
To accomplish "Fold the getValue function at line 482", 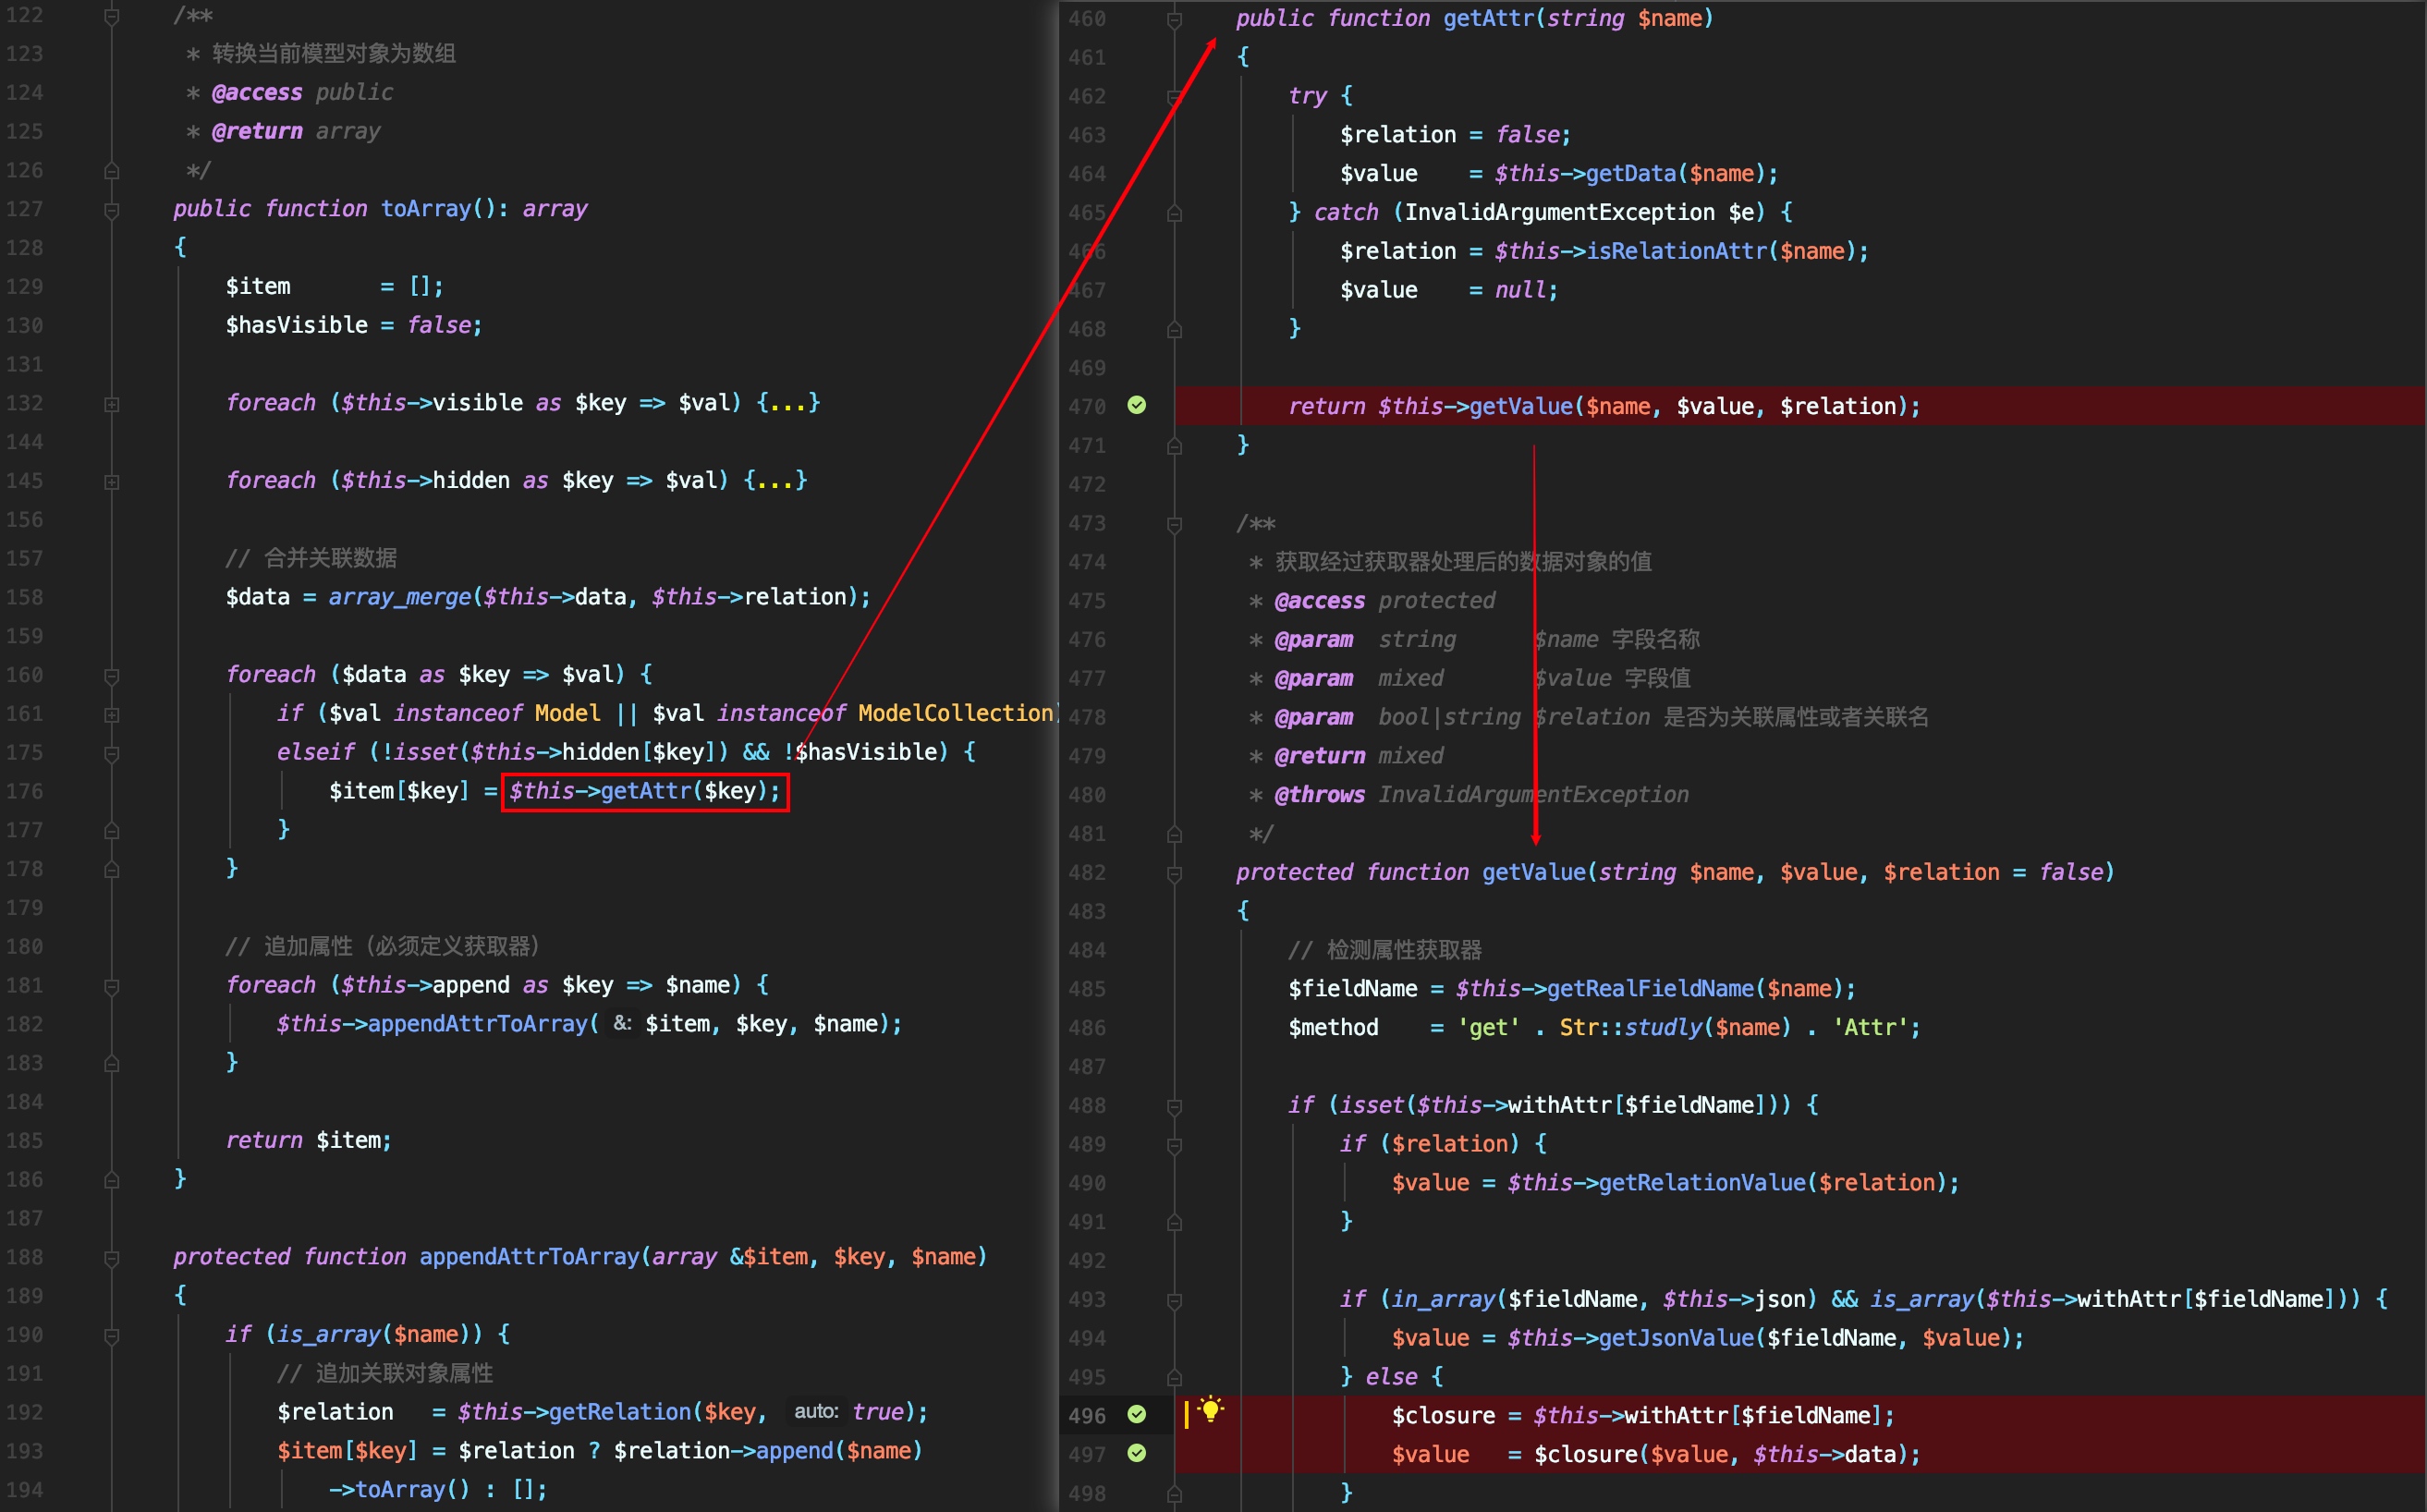I will point(1175,874).
